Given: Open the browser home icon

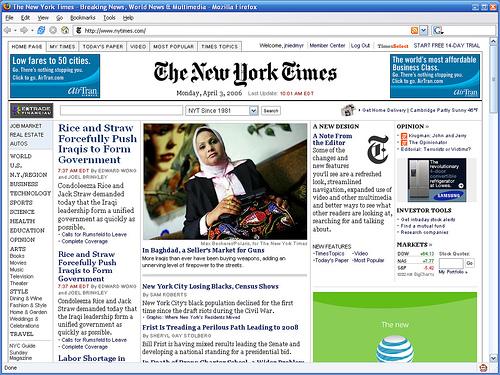Looking at the screenshot, I should pyautogui.click(x=65, y=30).
